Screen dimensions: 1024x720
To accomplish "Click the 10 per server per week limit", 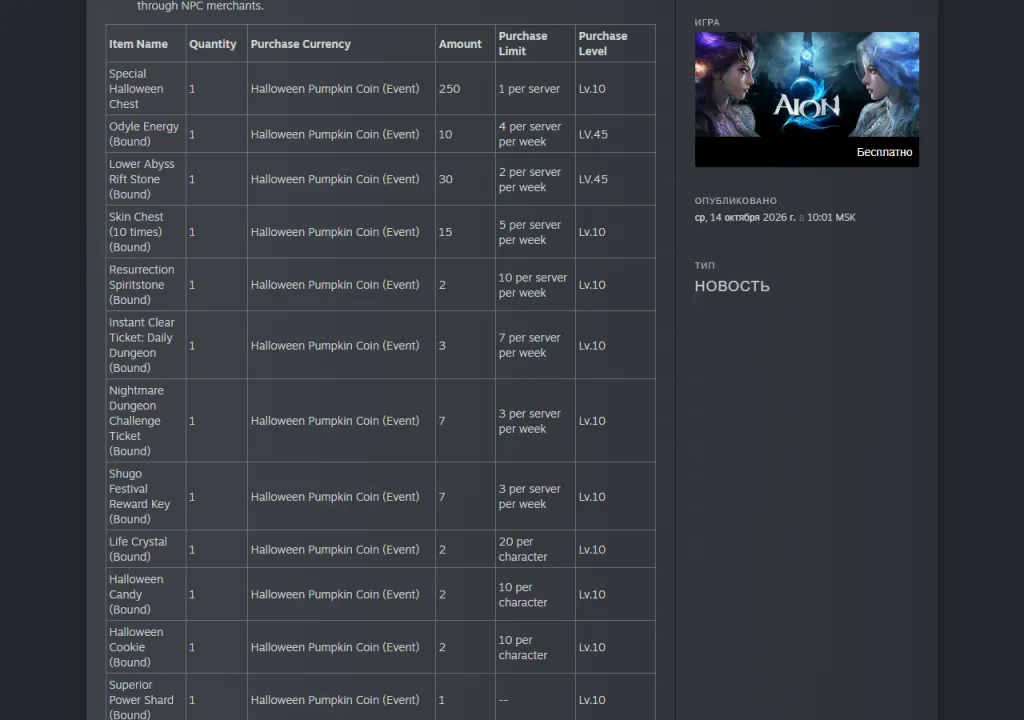I will tap(532, 285).
